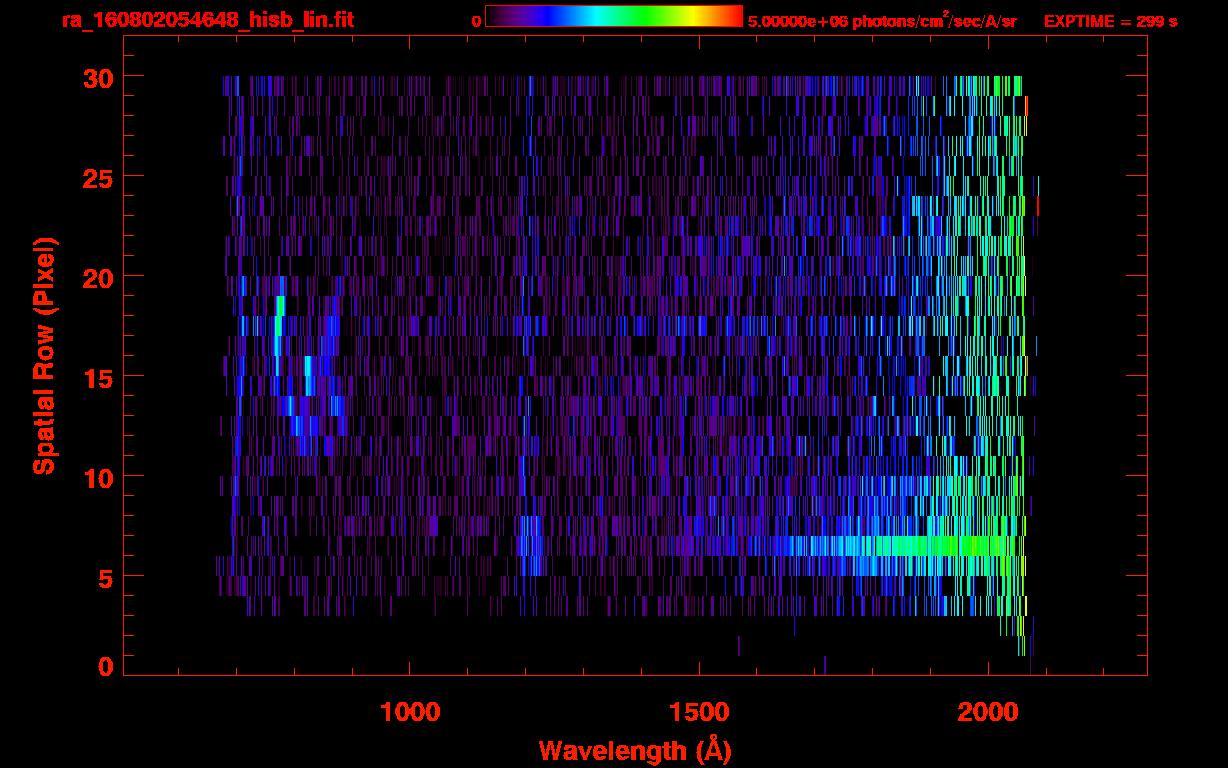This screenshot has width=1228, height=768.
Task: Click the spatial row 20 tick label
Action: [x=98, y=277]
